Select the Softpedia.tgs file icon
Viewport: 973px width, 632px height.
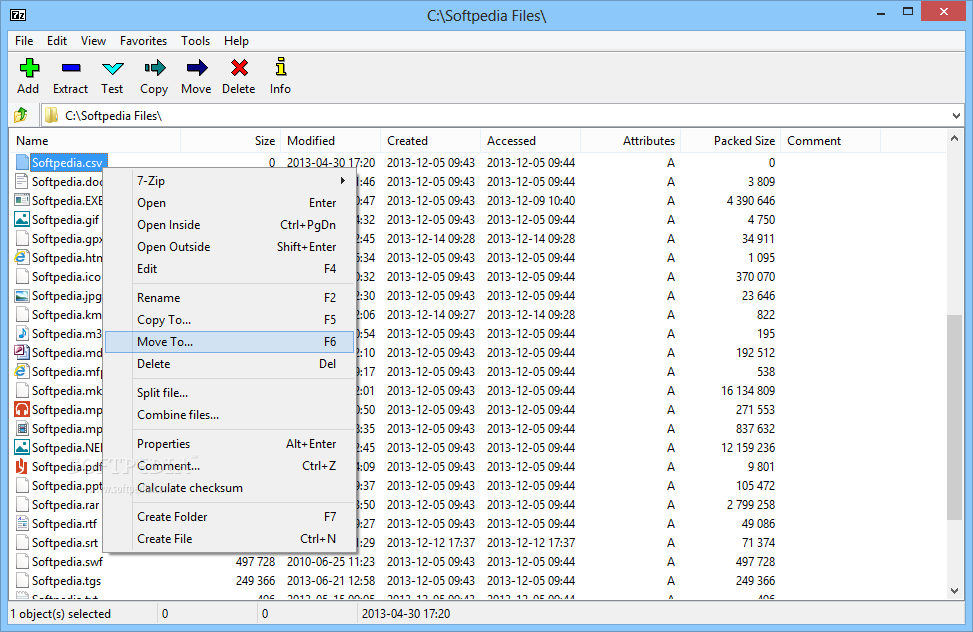[22, 580]
